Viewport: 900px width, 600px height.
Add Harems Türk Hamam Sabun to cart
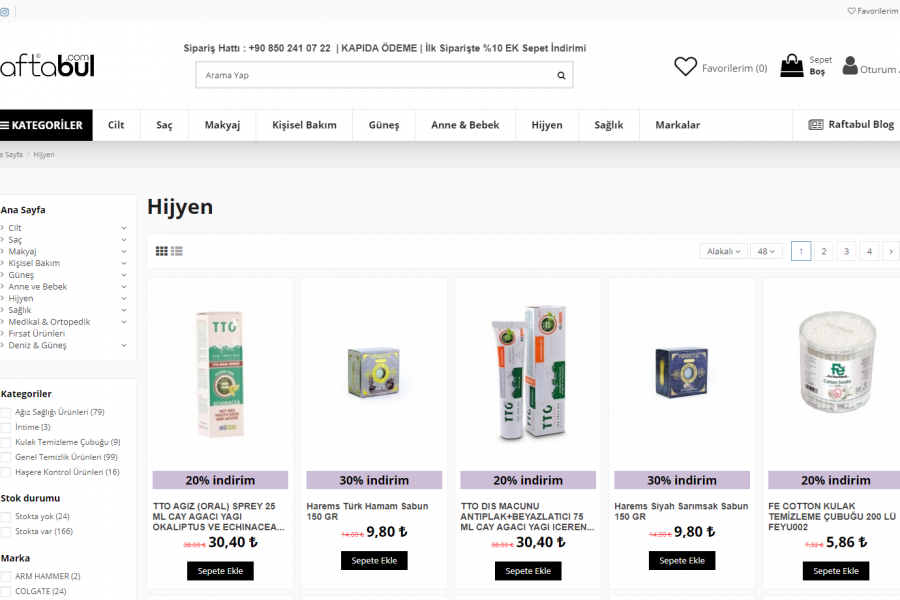[x=374, y=560]
